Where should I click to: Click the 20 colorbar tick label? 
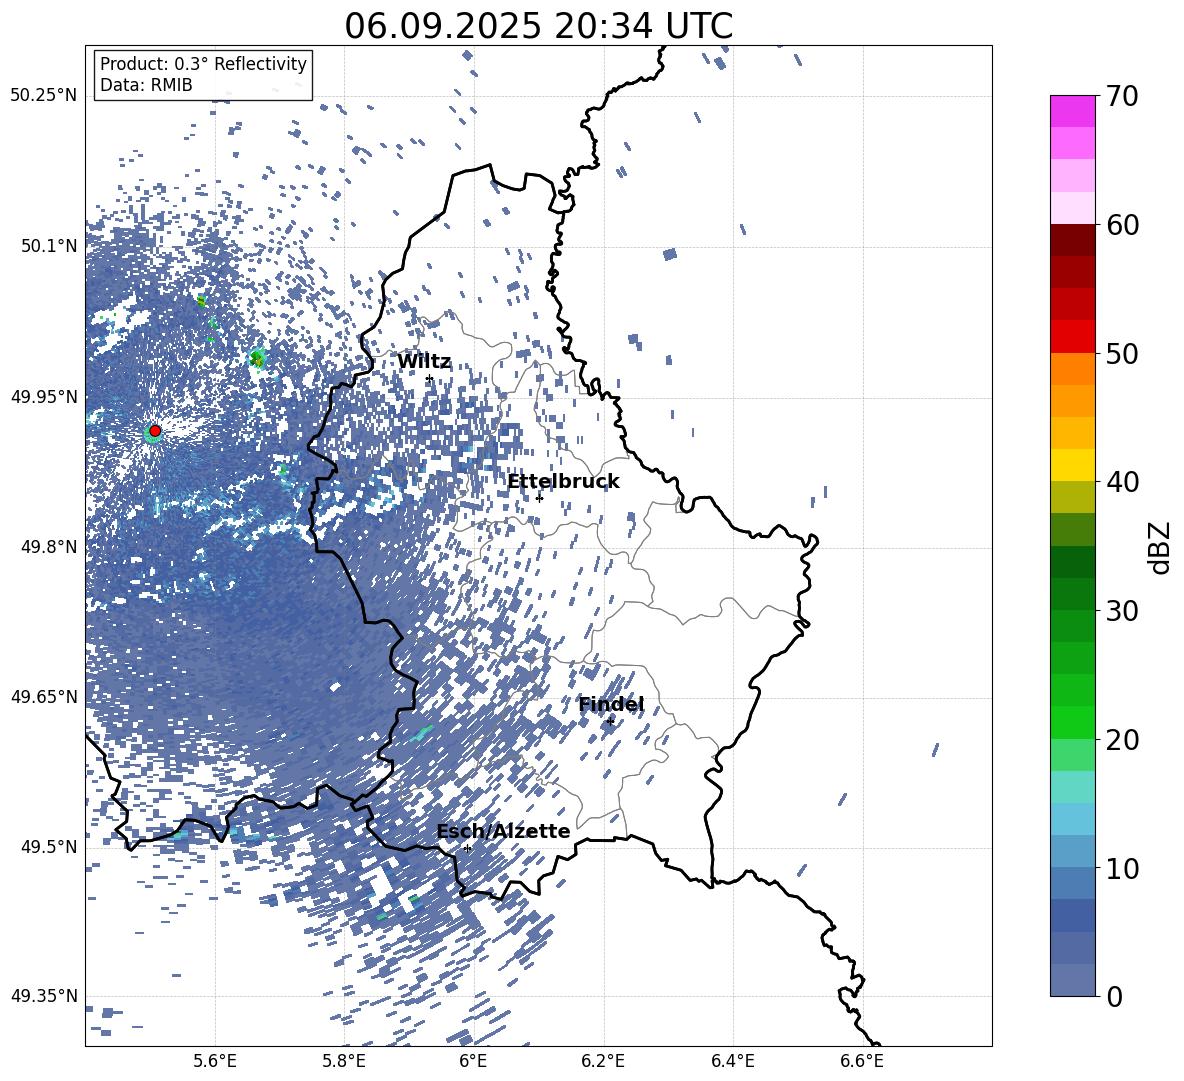point(1122,740)
